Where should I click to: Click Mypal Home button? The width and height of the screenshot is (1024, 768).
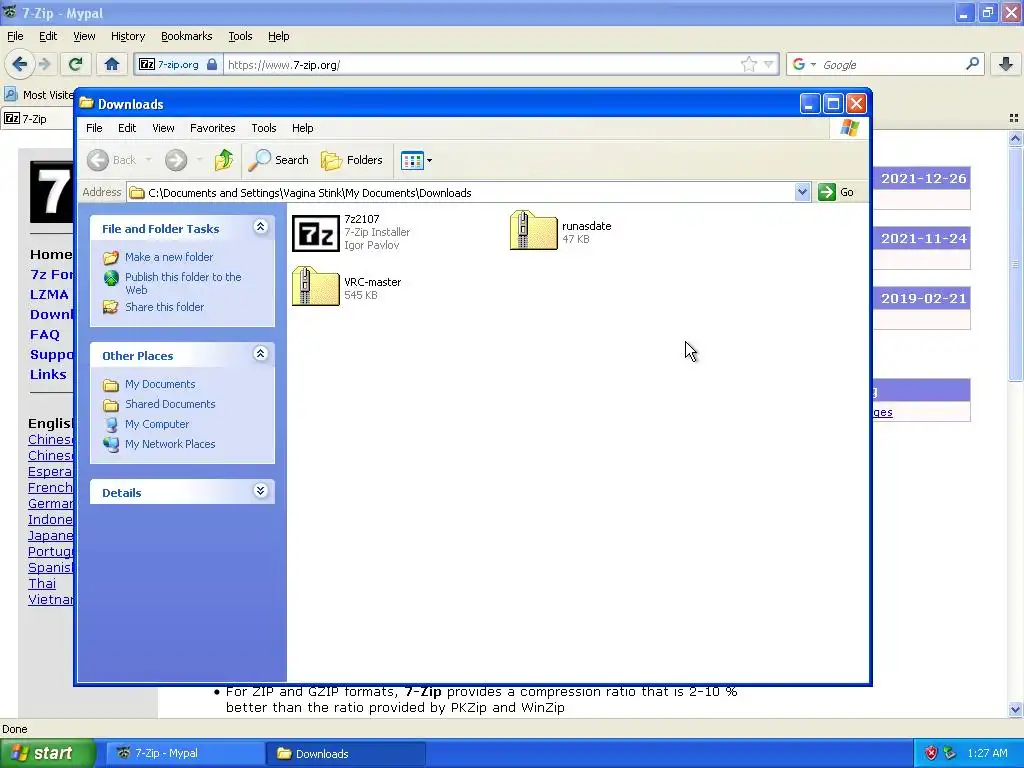(112, 64)
